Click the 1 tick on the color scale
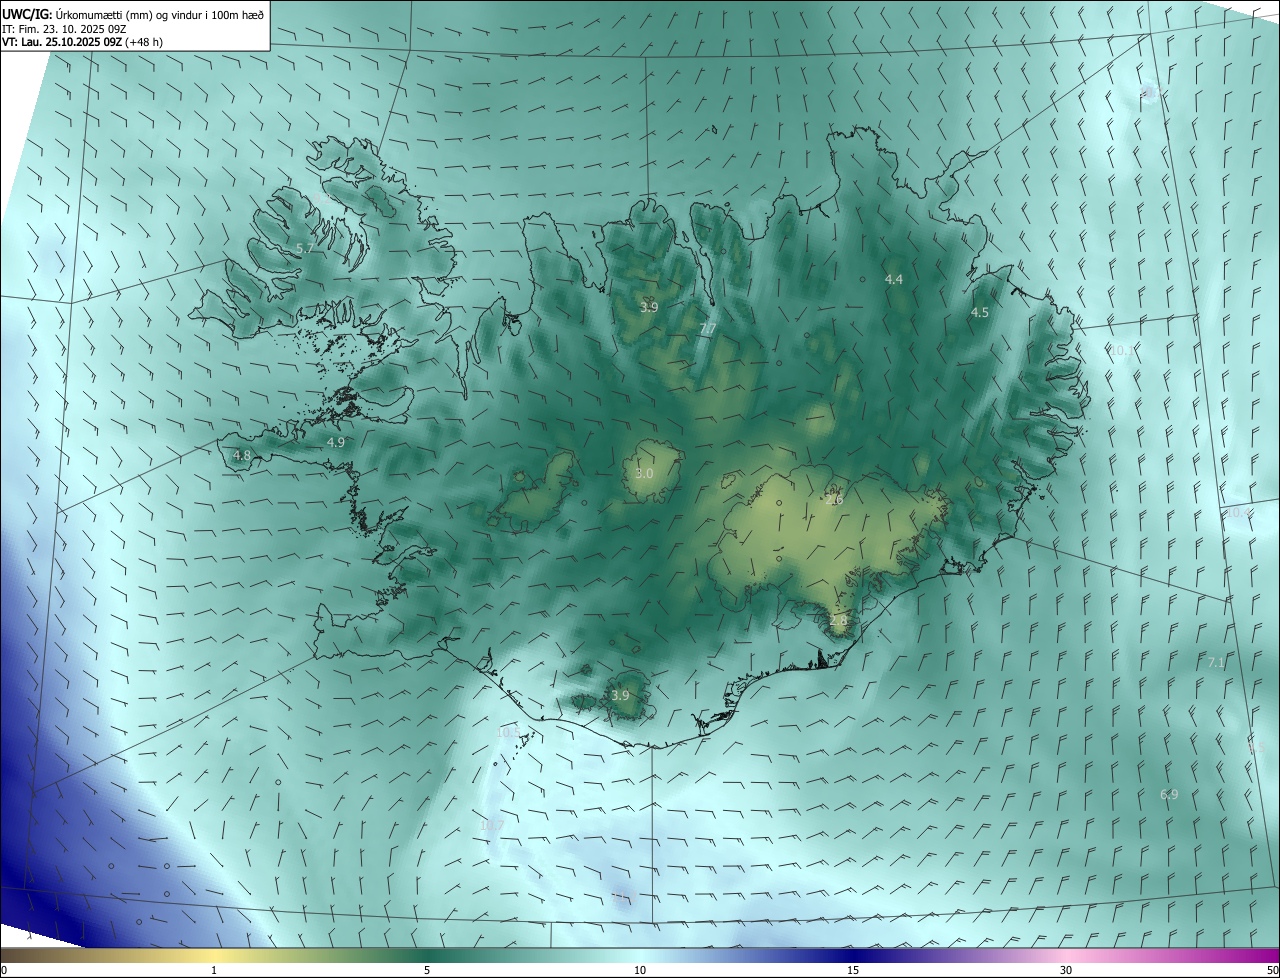 coord(214,970)
